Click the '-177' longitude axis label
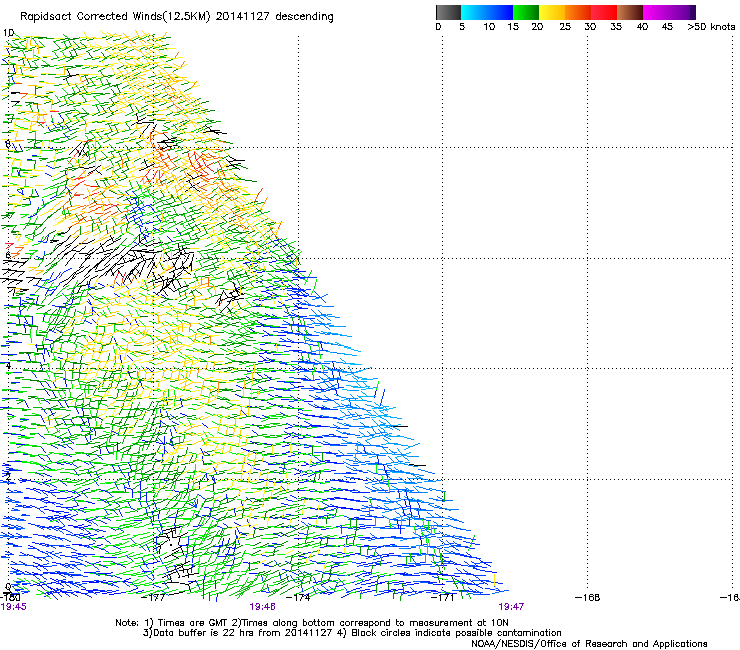 point(154,598)
